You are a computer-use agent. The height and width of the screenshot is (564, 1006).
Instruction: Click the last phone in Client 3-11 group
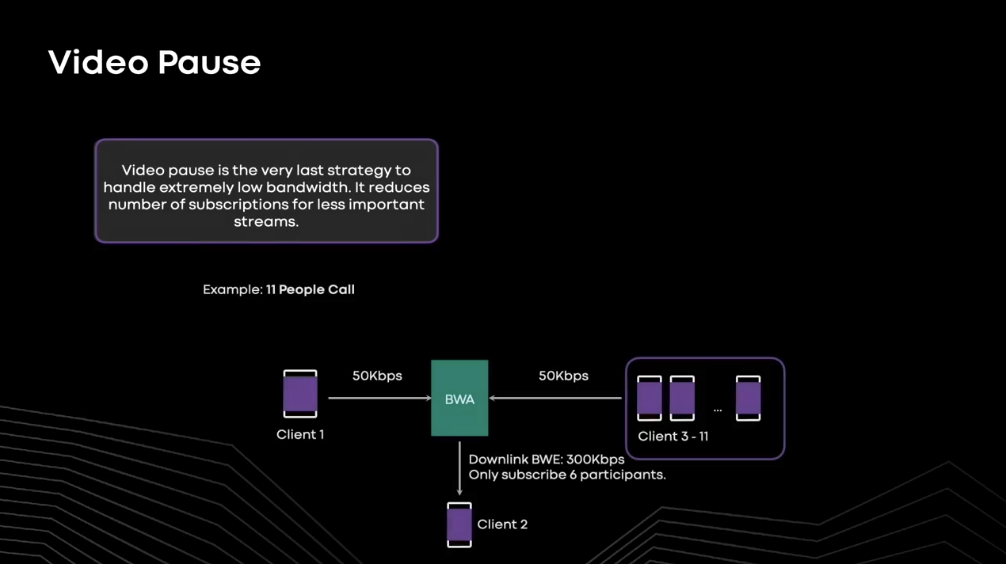coord(748,399)
